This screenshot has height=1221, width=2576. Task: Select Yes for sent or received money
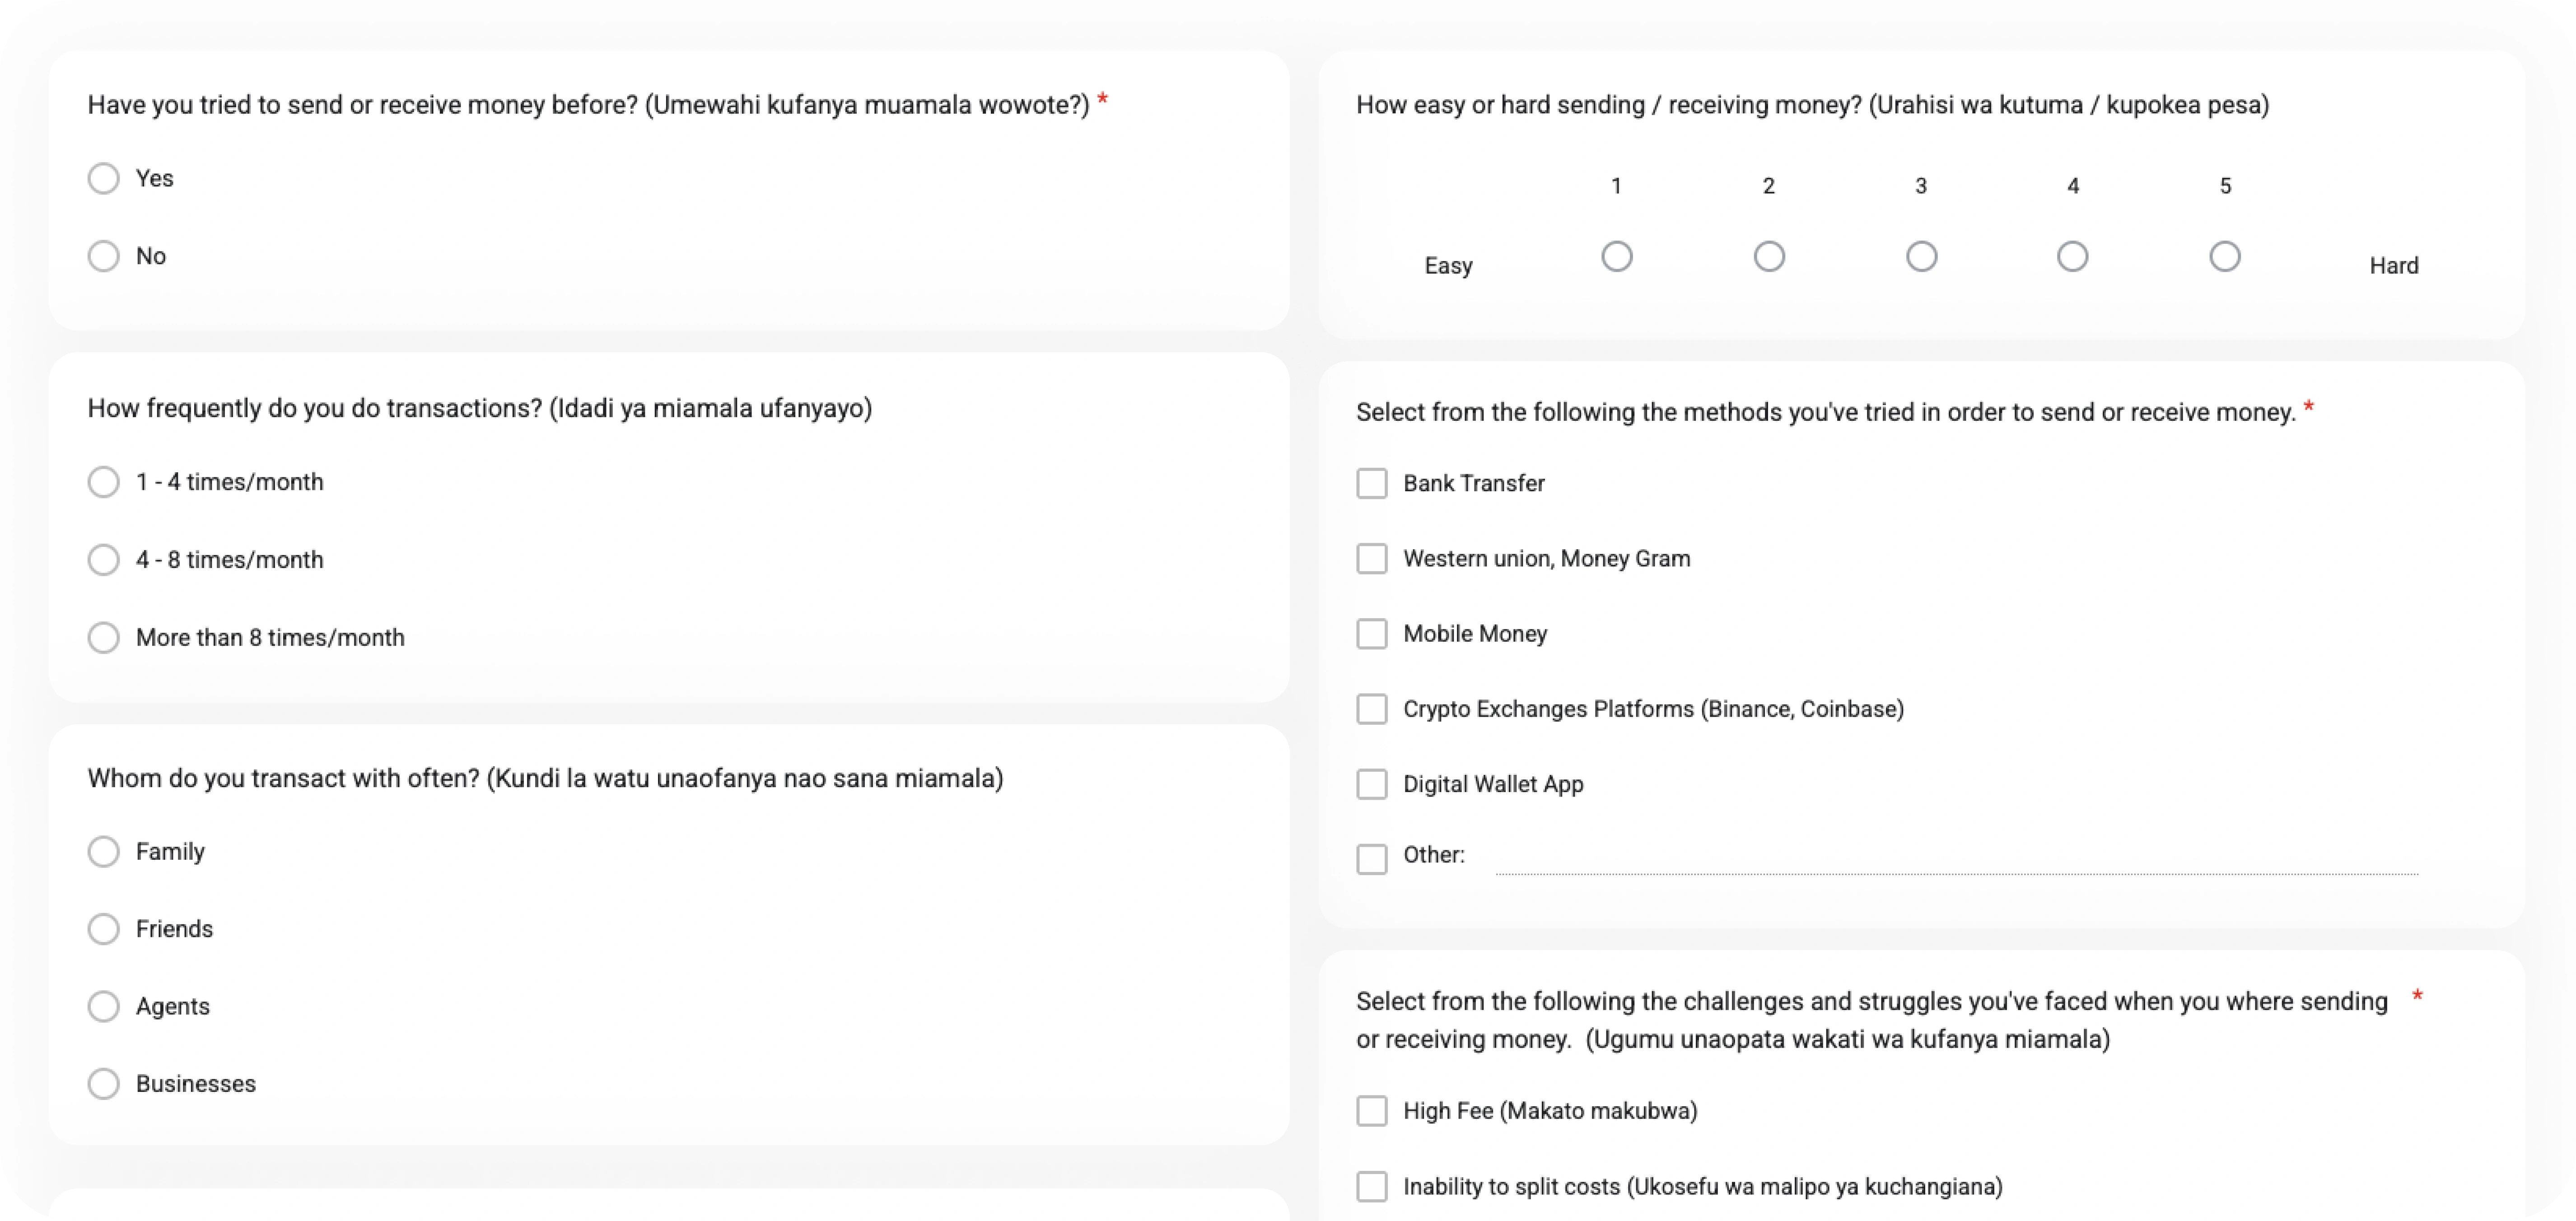pyautogui.click(x=103, y=179)
